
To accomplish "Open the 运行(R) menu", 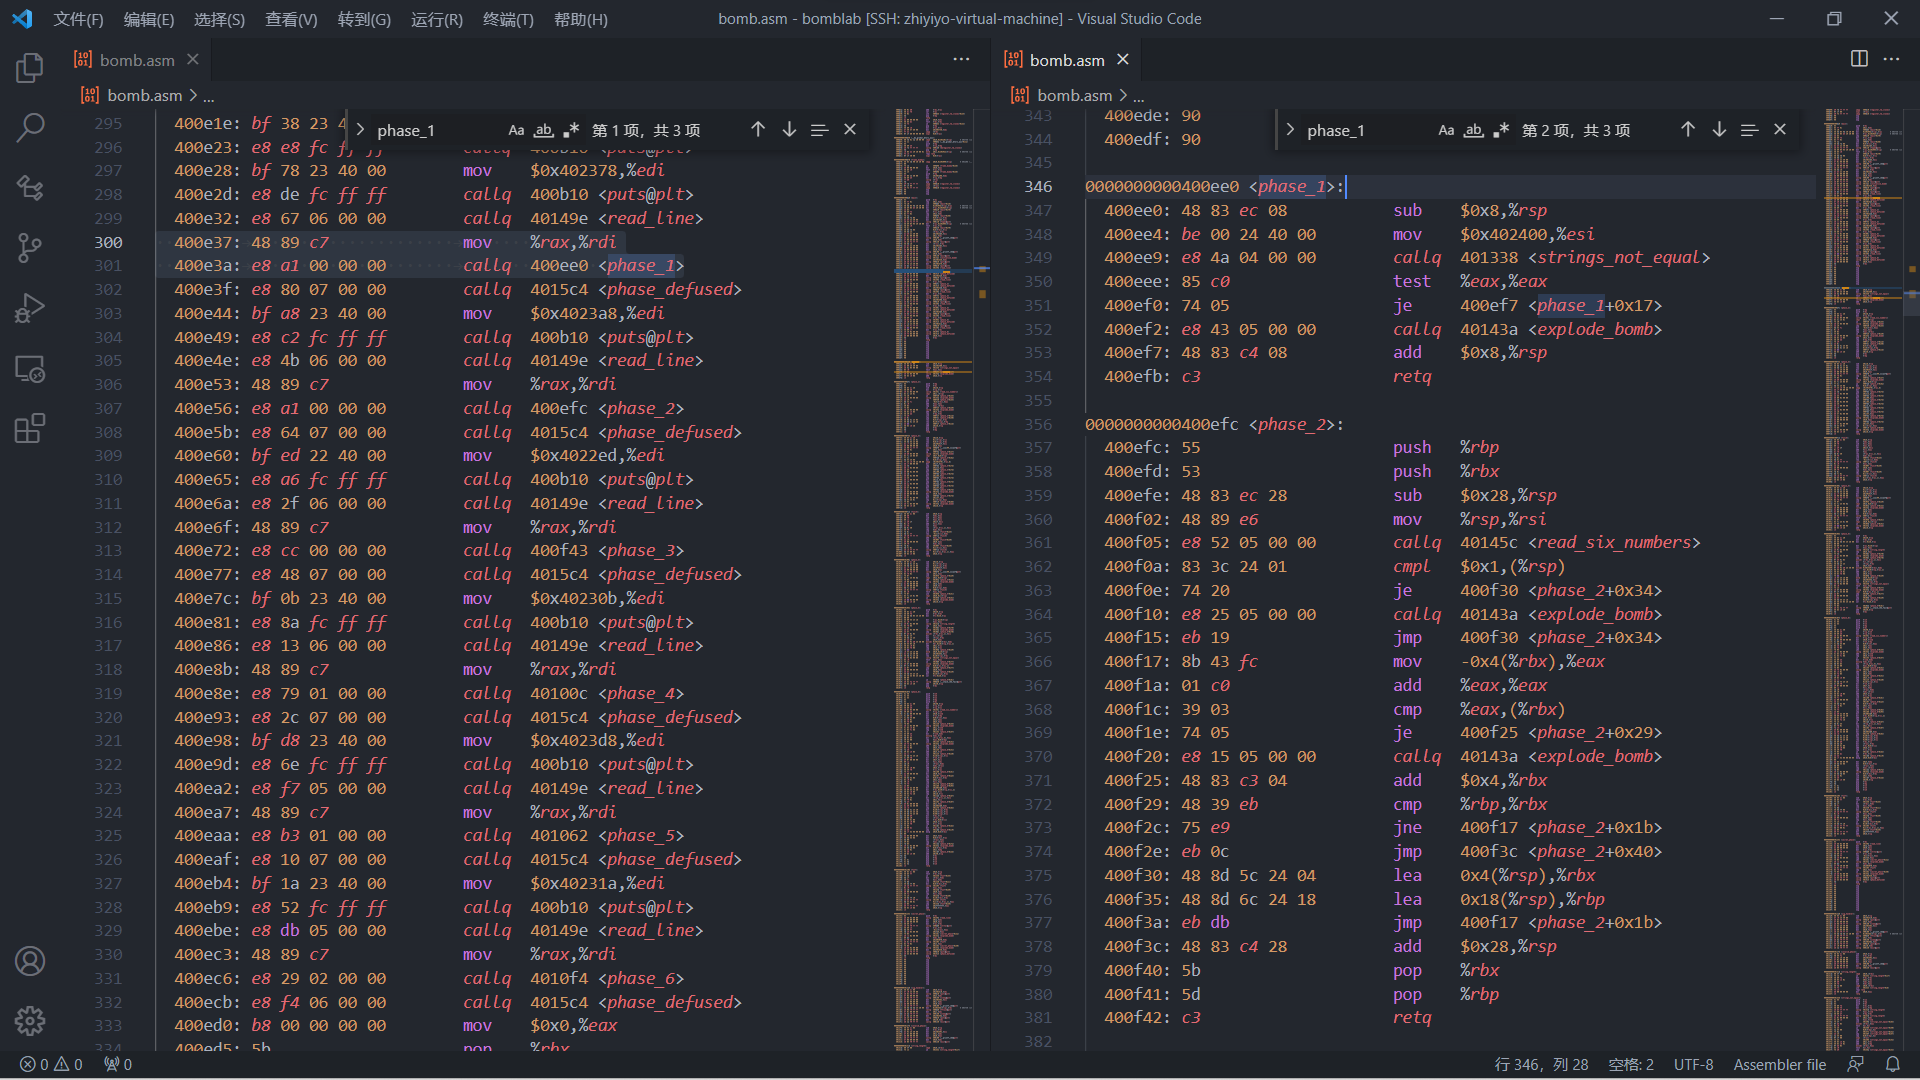I will point(437,19).
